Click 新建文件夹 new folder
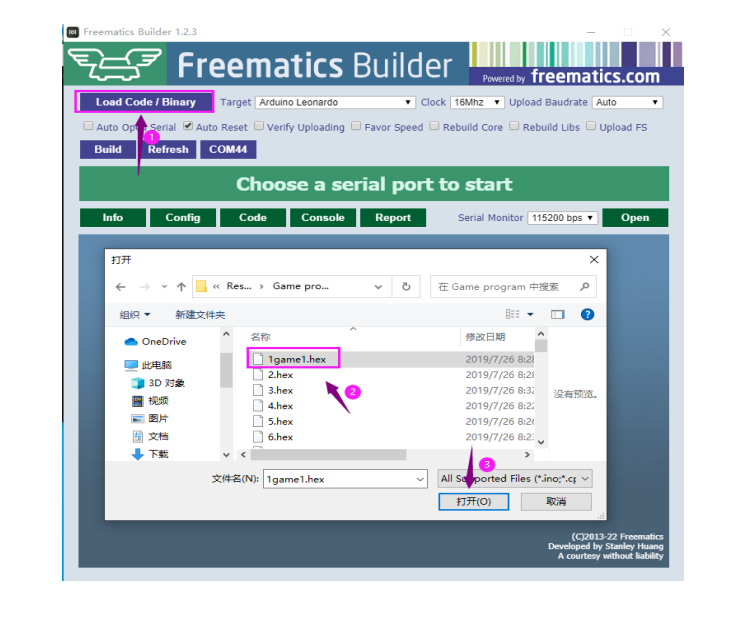Image resolution: width=731 pixels, height=622 pixels. tap(200, 315)
